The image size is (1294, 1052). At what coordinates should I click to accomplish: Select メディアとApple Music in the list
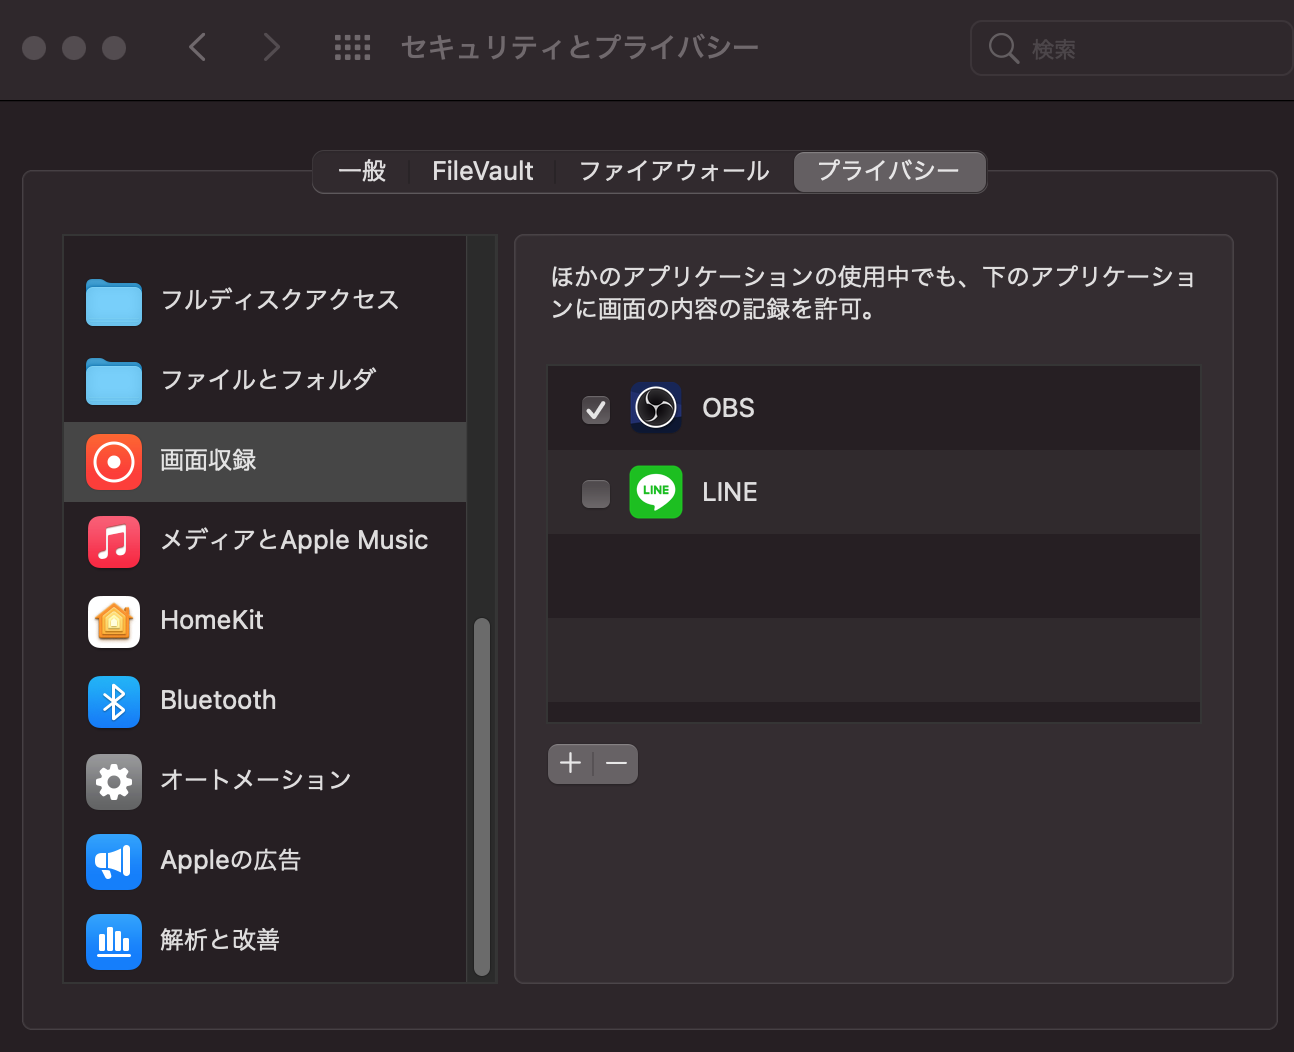click(294, 540)
